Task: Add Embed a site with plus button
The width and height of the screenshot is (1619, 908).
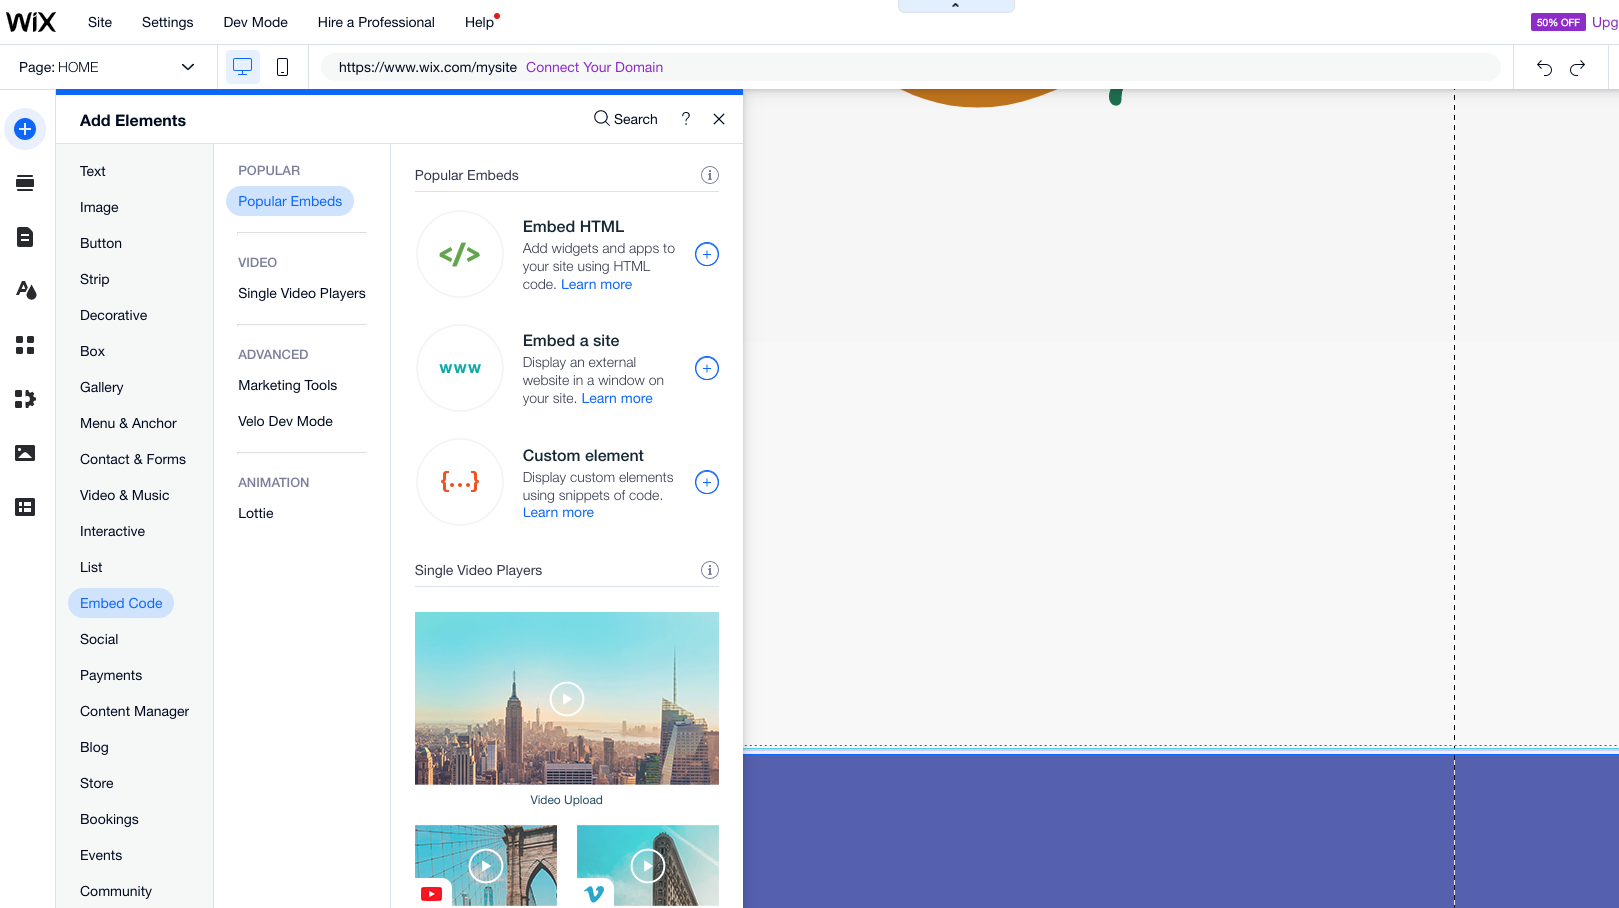Action: tap(707, 368)
